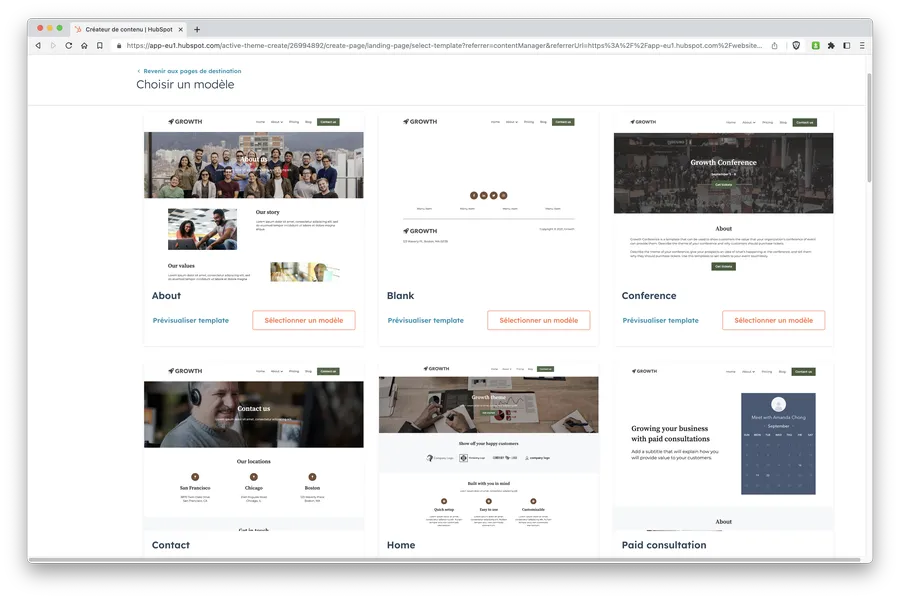
Task: Click the Contact template thumbnail
Action: (x=254, y=447)
